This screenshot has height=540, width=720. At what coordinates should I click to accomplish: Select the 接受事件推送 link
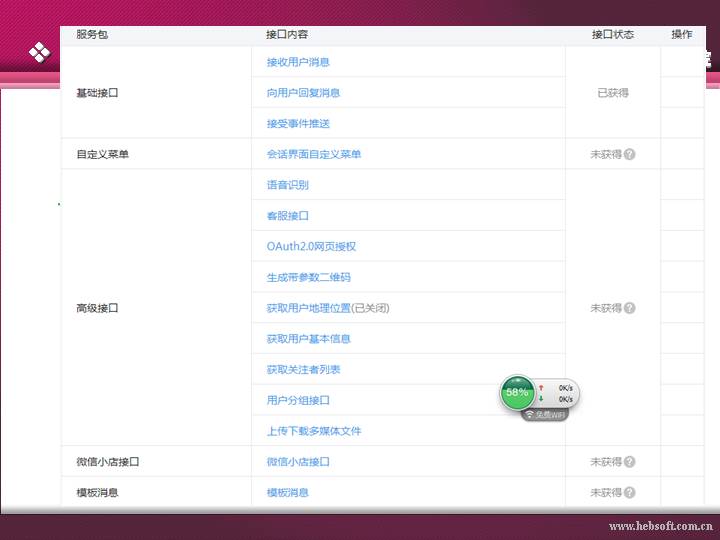pyautogui.click(x=298, y=124)
